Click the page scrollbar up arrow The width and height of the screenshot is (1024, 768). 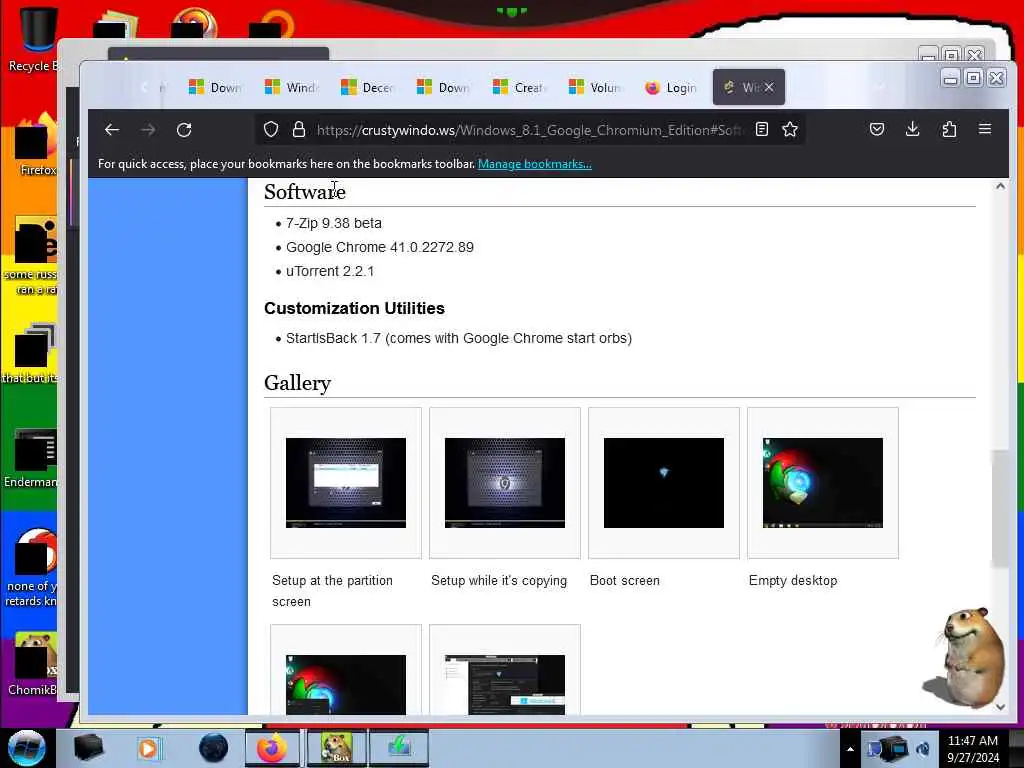coord(1000,187)
